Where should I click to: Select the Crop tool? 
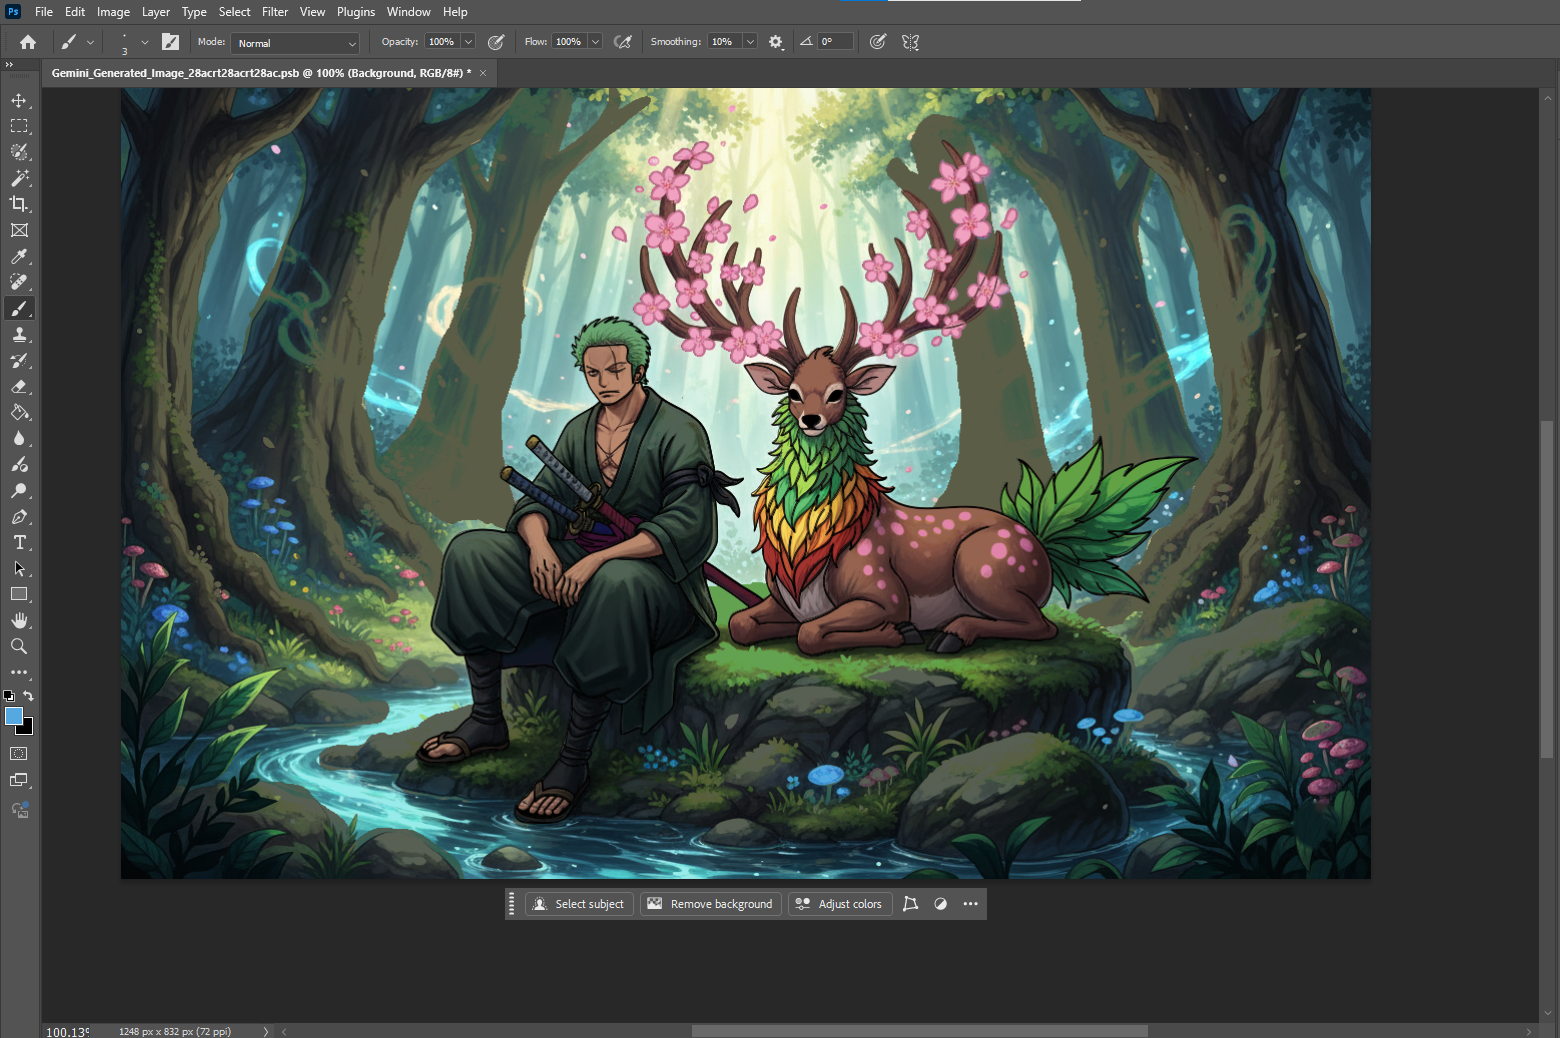19,204
